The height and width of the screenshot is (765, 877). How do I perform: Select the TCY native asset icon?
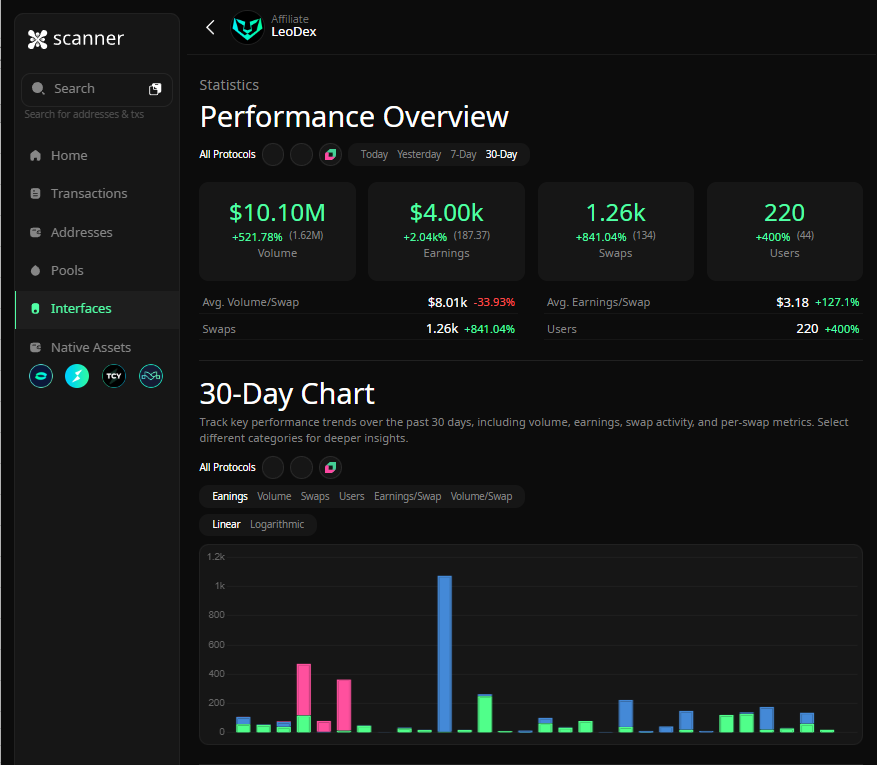(x=114, y=376)
